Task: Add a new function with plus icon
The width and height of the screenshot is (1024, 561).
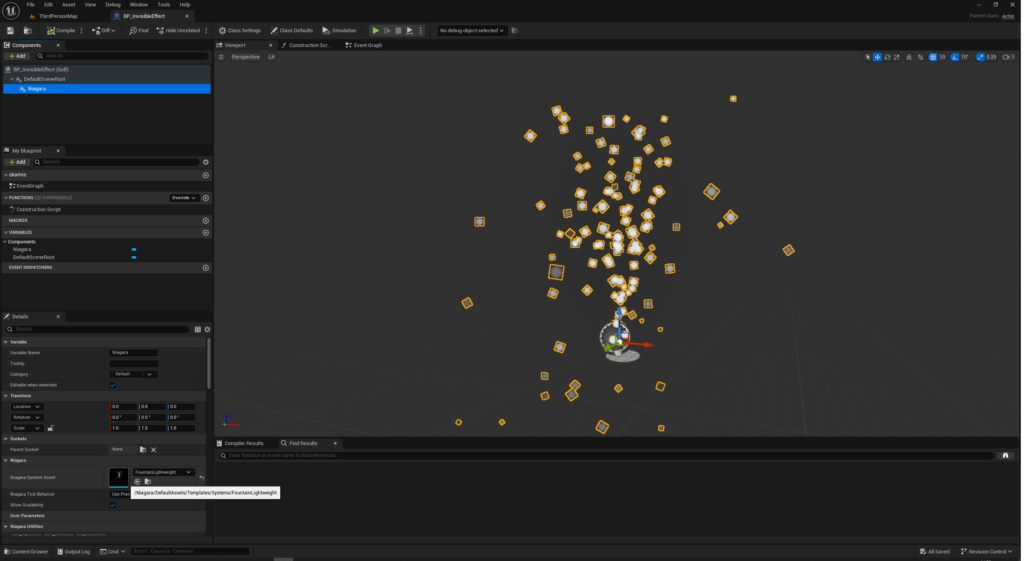Action: click(x=206, y=198)
